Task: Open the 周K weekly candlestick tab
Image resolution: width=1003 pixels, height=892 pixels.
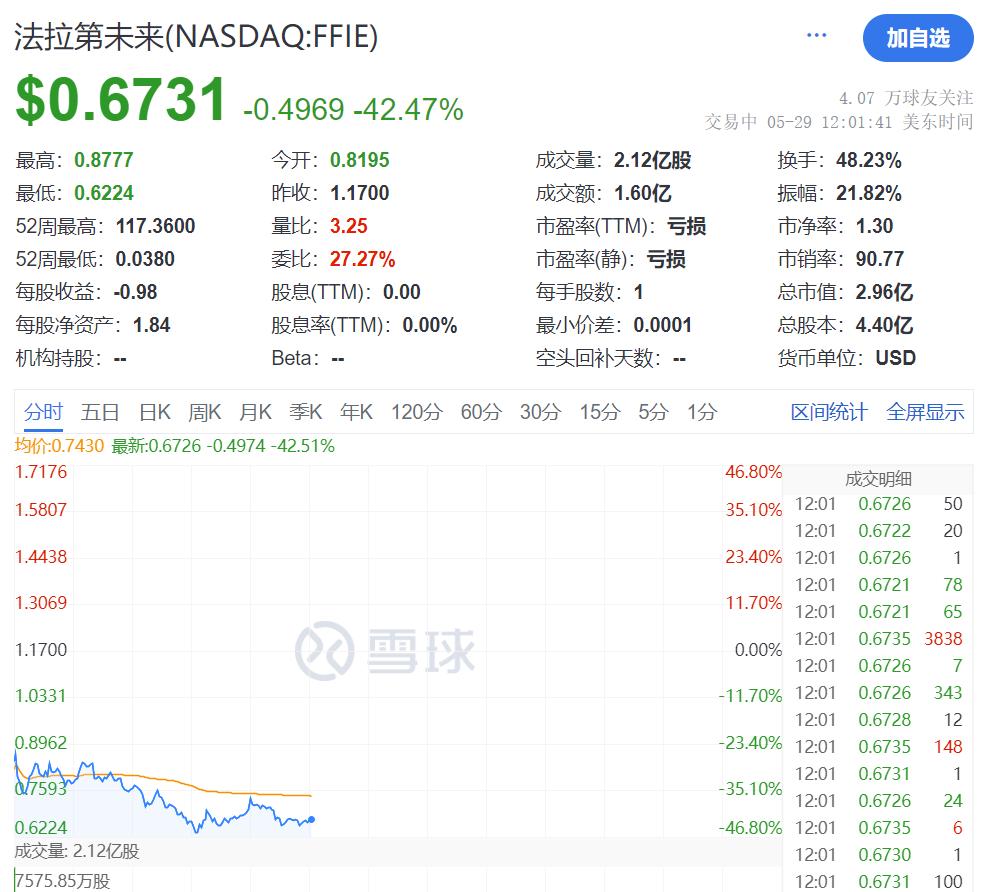Action: point(205,412)
